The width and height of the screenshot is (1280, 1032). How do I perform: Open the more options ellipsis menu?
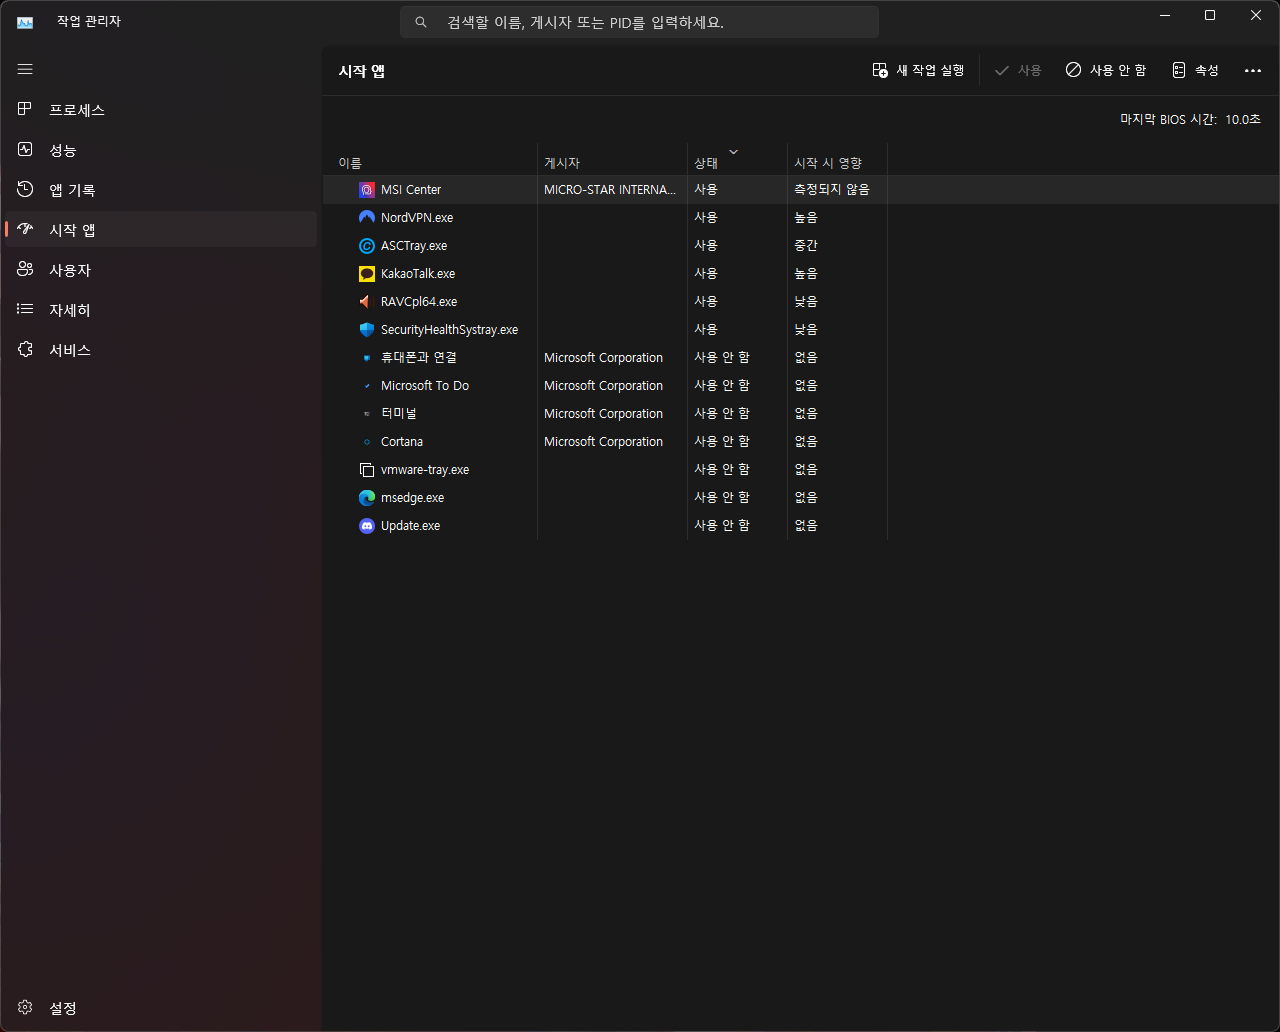click(x=1253, y=70)
